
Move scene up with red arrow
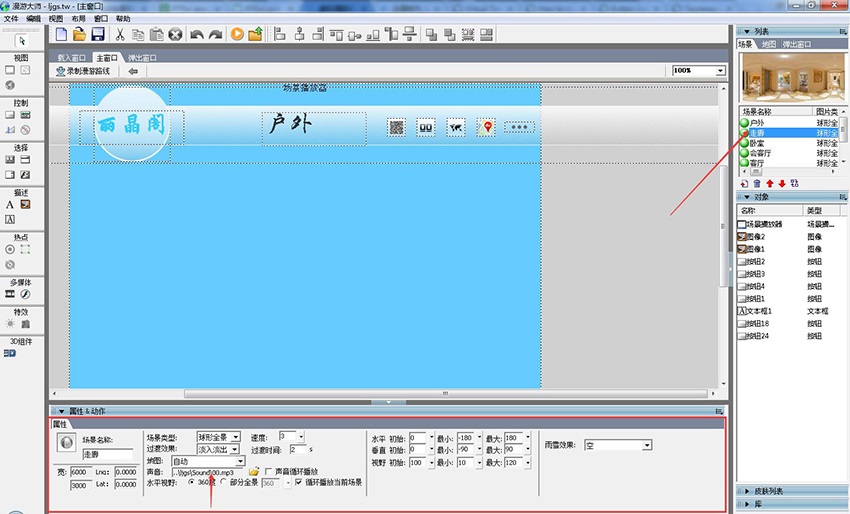point(769,183)
